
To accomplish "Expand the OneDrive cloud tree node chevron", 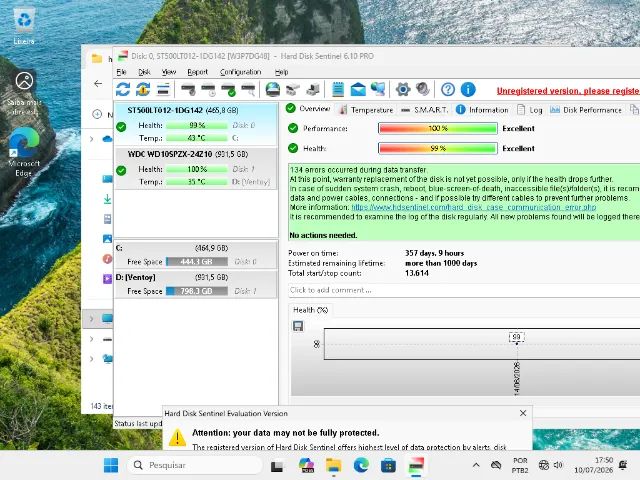I will point(92,139).
